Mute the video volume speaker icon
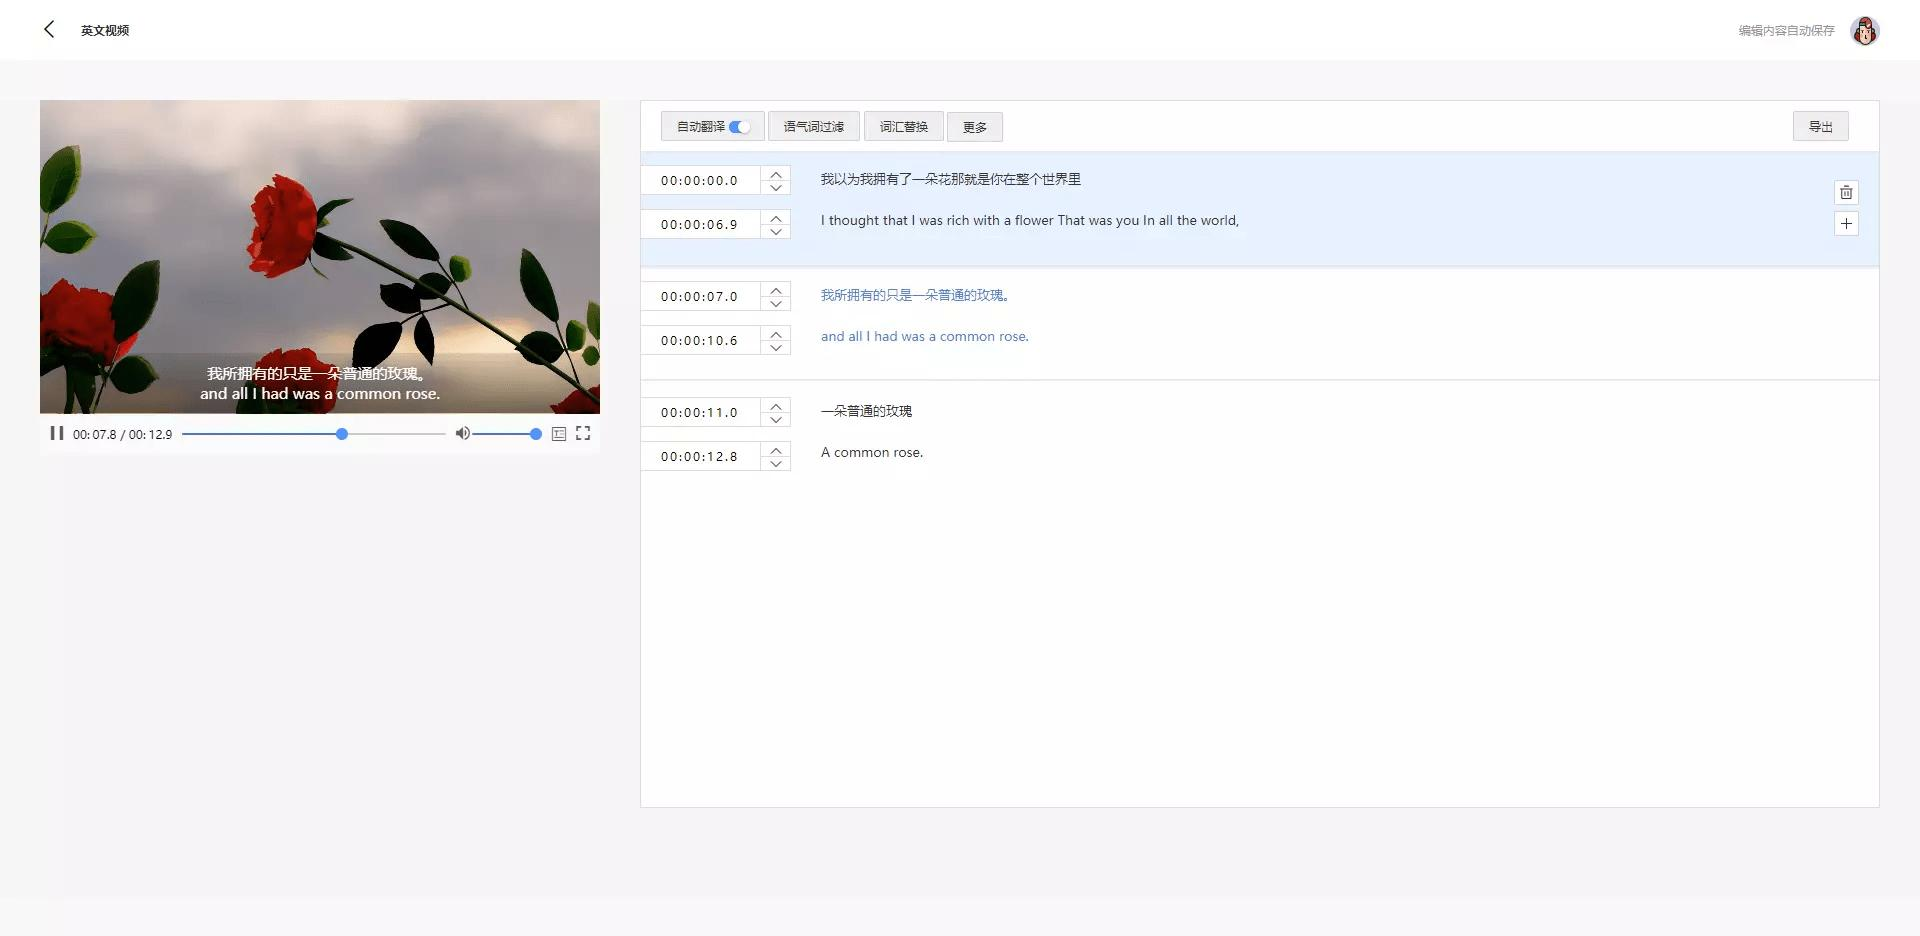The width and height of the screenshot is (1920, 936). [462, 433]
